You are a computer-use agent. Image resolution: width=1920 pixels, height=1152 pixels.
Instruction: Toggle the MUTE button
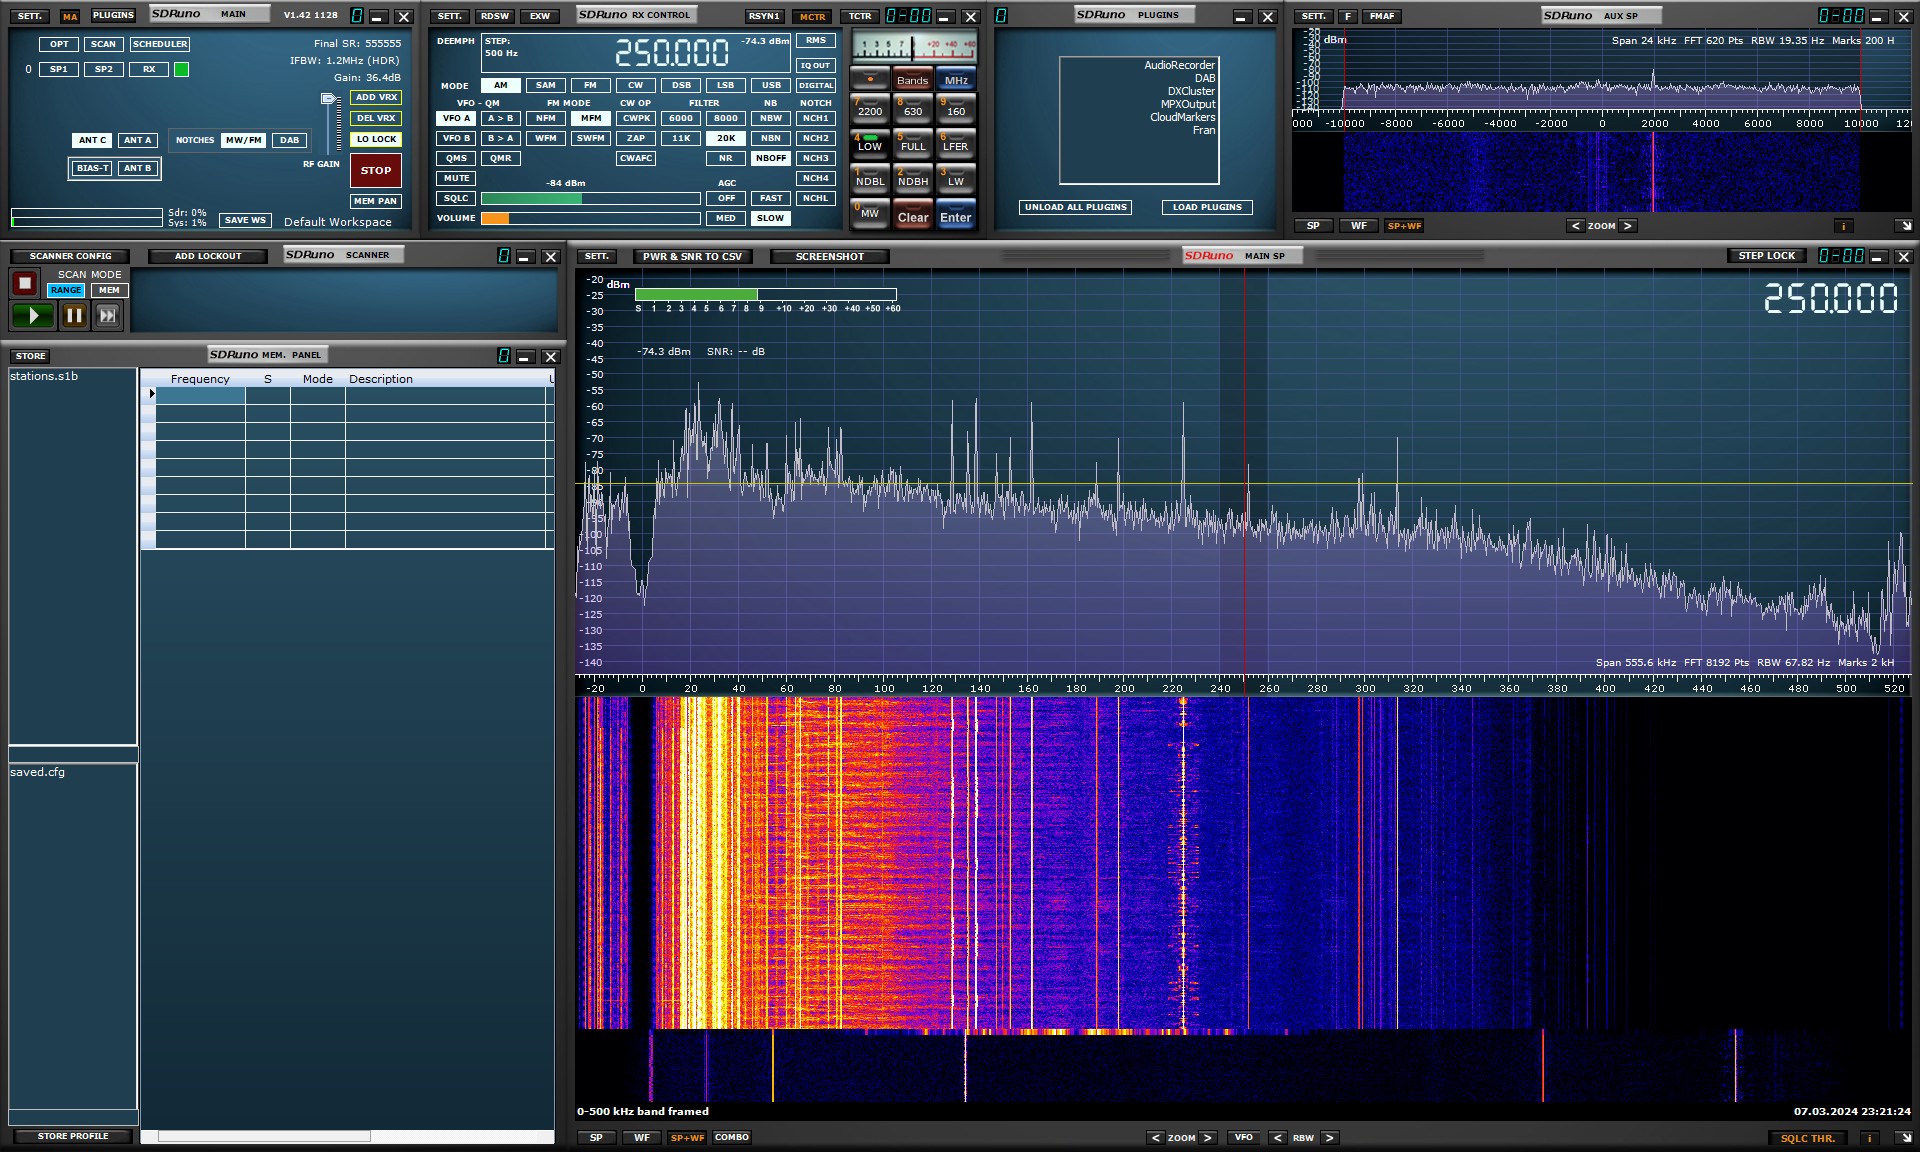(x=456, y=178)
